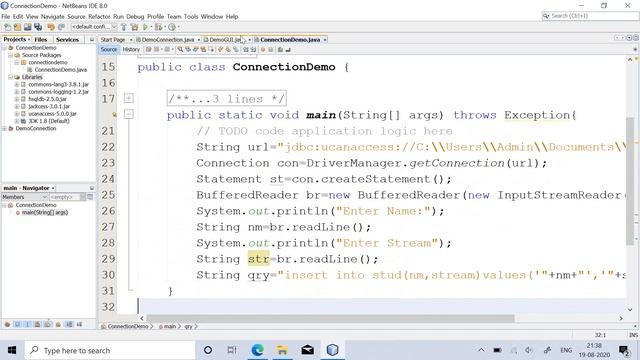
Task: Open the Refactor menu
Action: tap(99, 17)
